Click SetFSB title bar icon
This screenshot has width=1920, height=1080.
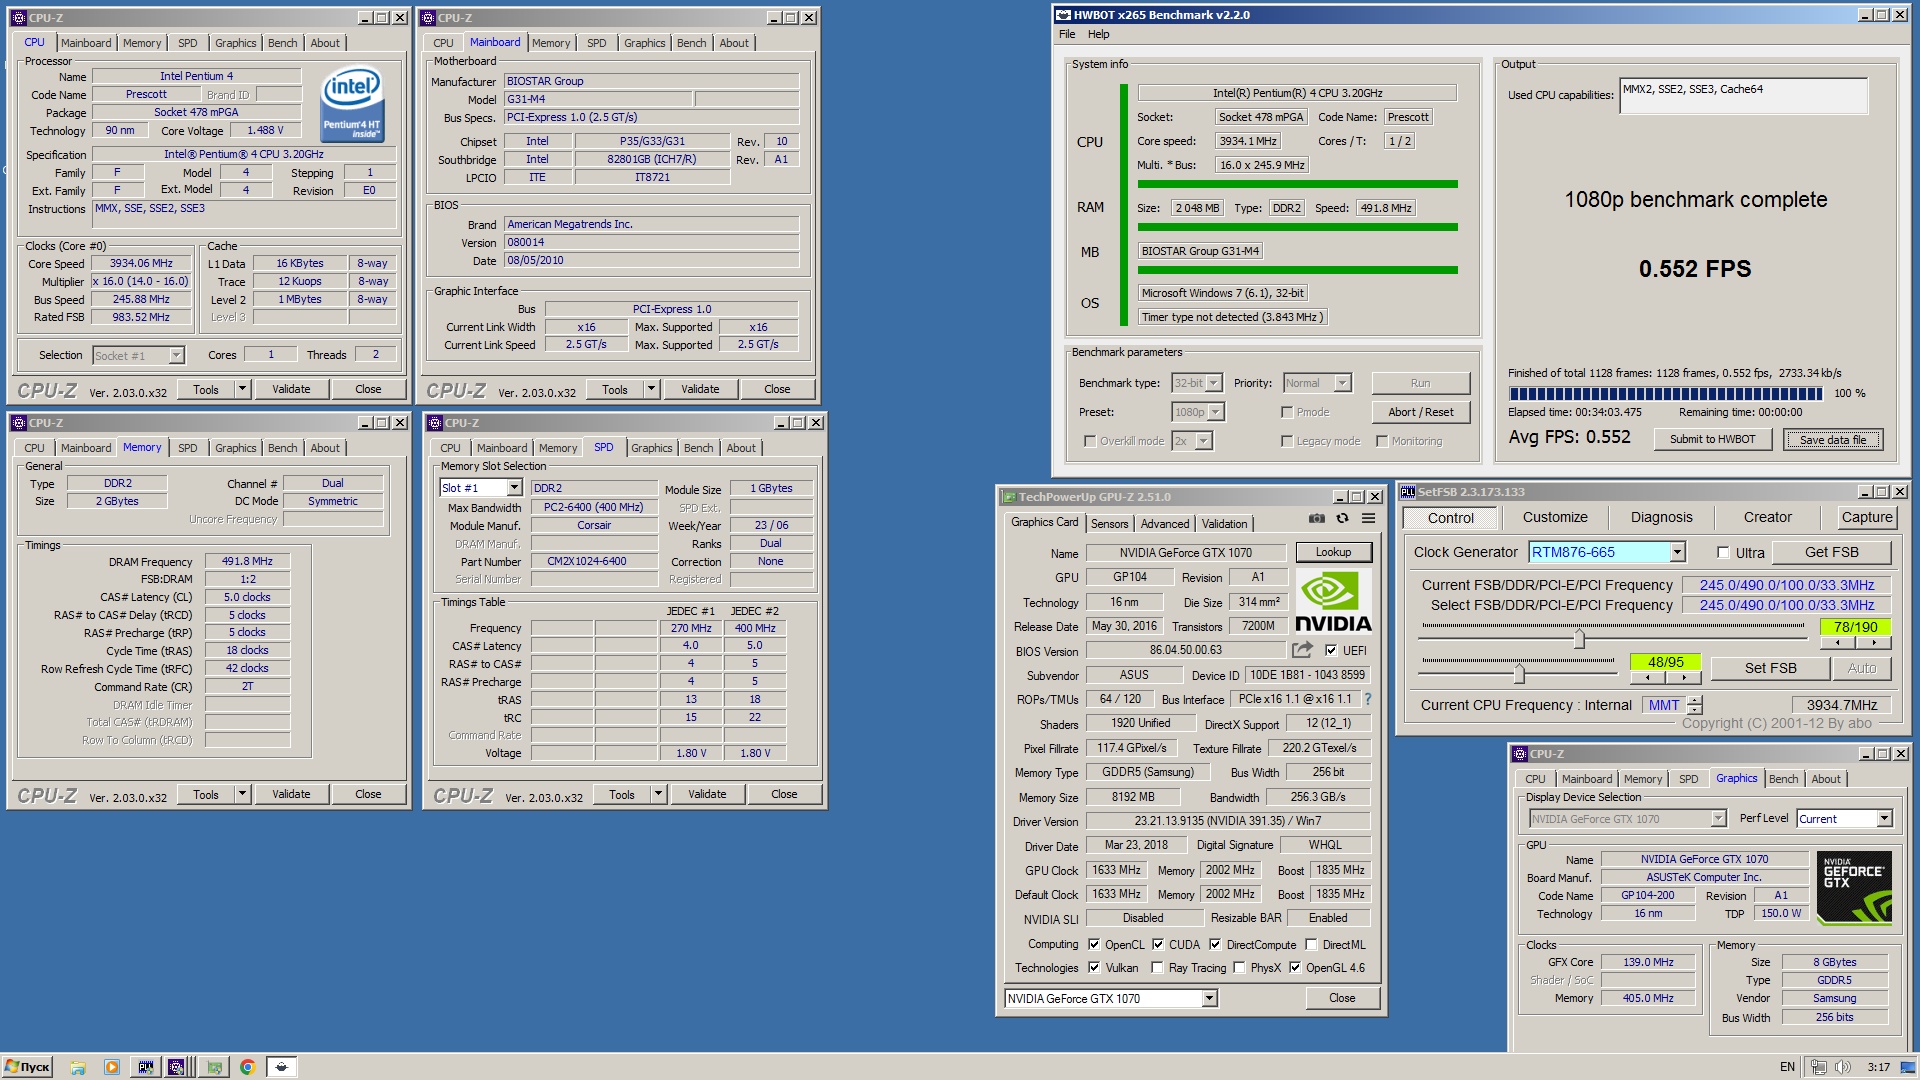1408,492
